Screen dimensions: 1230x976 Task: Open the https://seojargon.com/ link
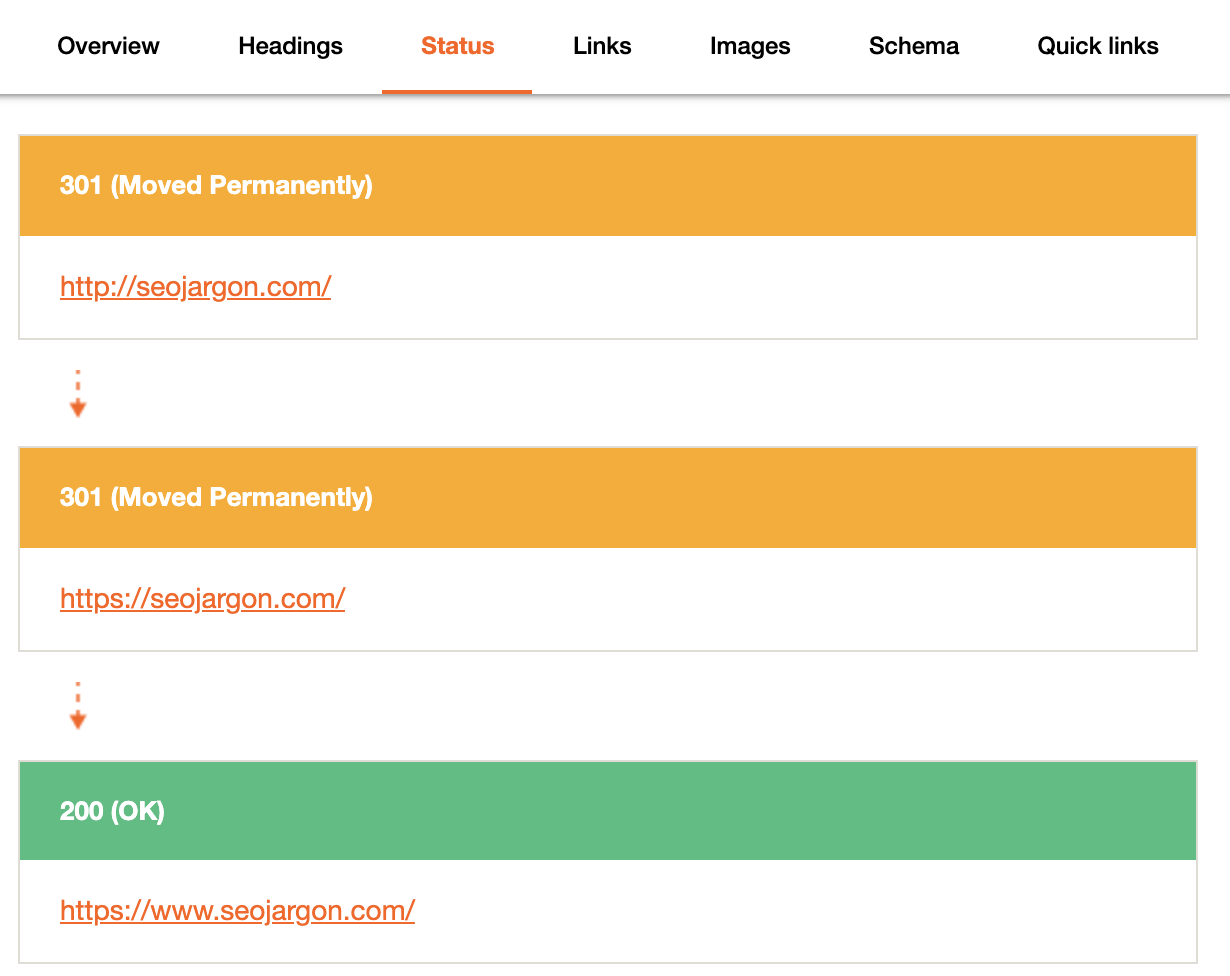tap(203, 599)
